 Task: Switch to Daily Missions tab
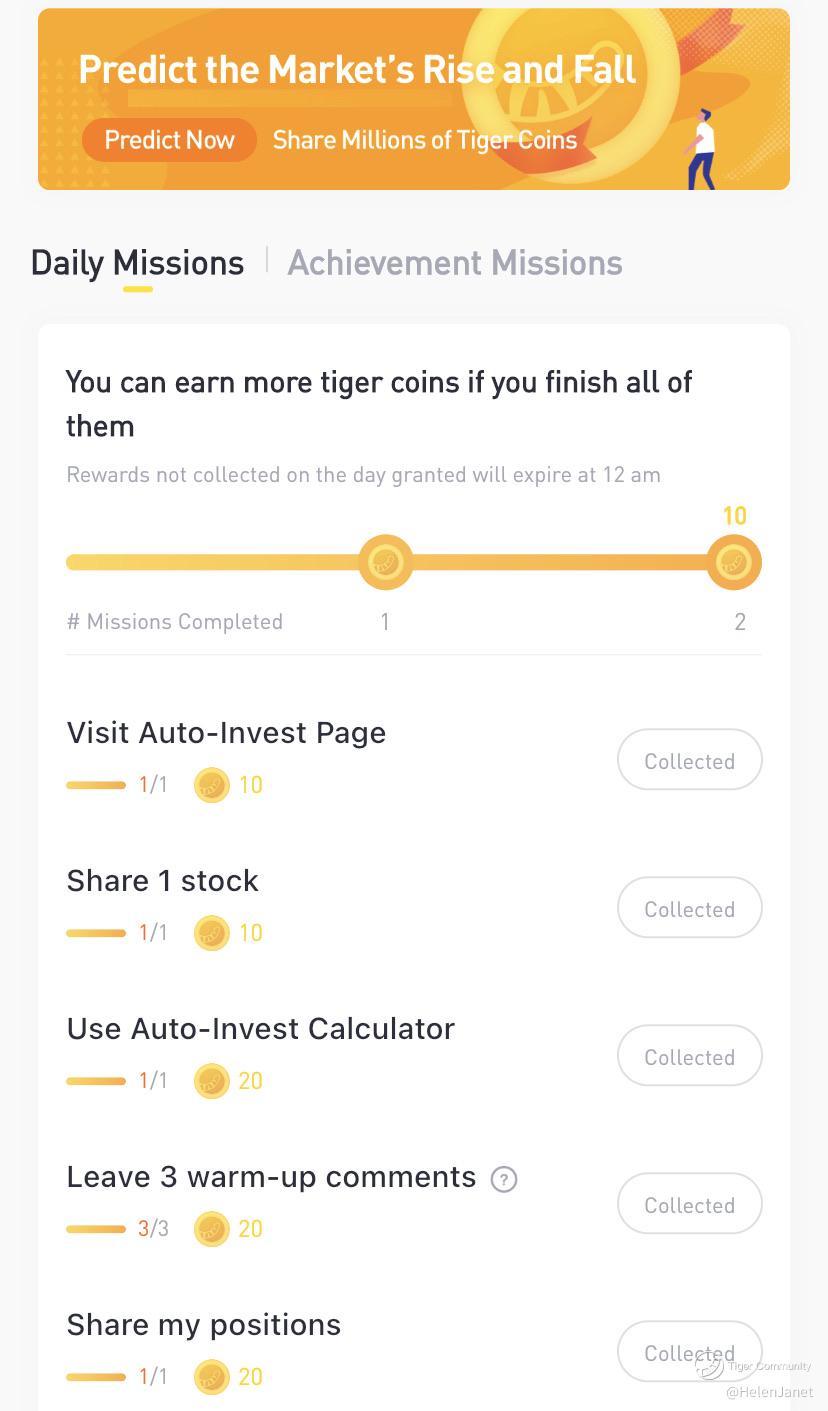click(137, 263)
